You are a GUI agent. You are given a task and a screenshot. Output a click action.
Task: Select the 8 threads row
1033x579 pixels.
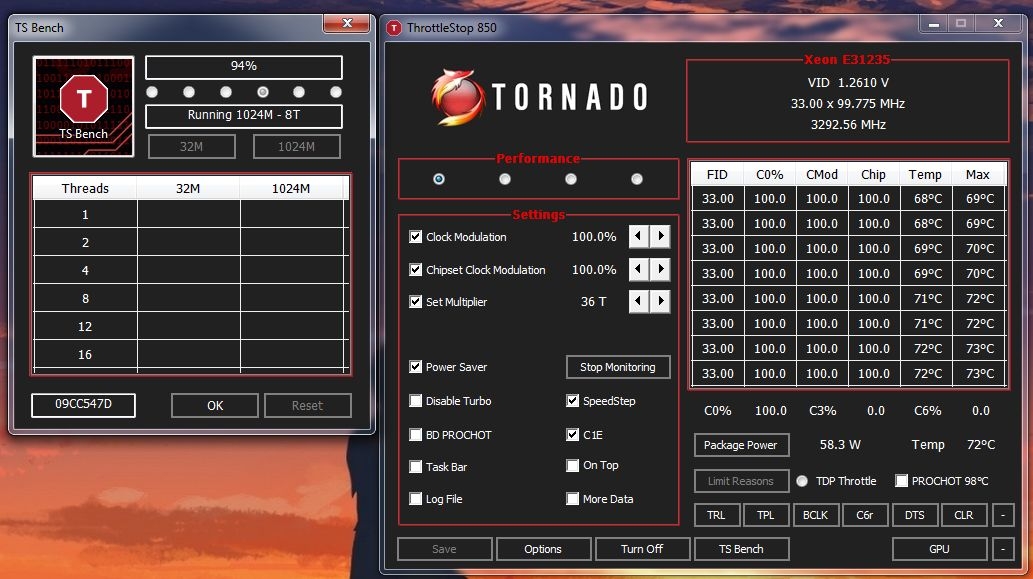pos(189,298)
